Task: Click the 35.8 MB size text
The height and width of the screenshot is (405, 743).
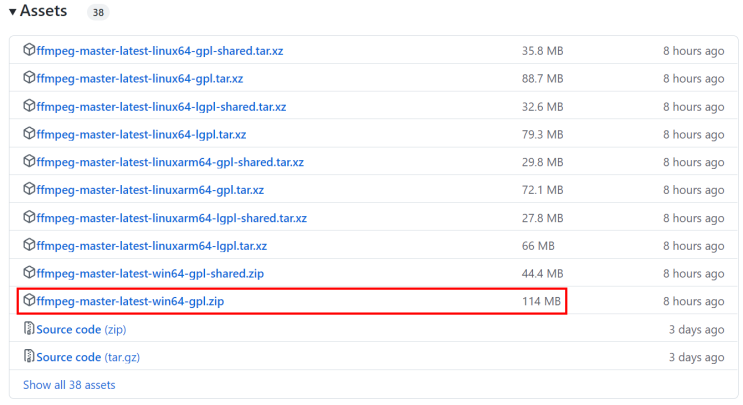Action: [543, 51]
